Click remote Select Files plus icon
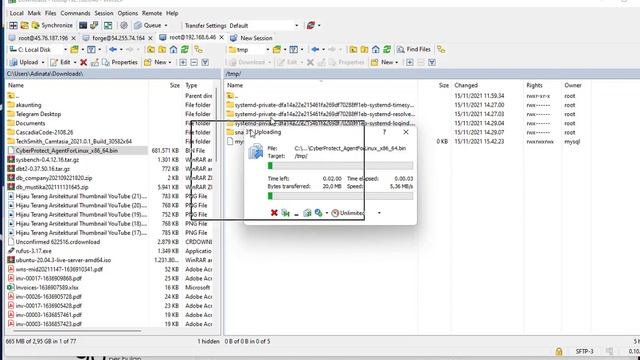 point(409,62)
